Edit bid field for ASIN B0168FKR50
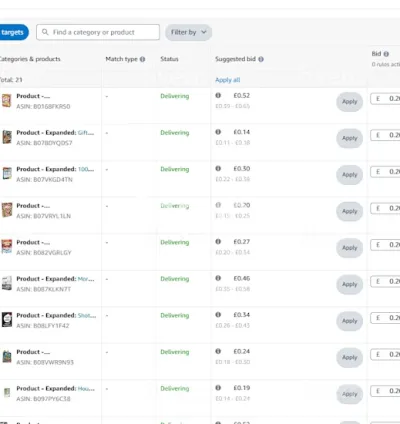This screenshot has height=424, width=400. tap(385, 99)
